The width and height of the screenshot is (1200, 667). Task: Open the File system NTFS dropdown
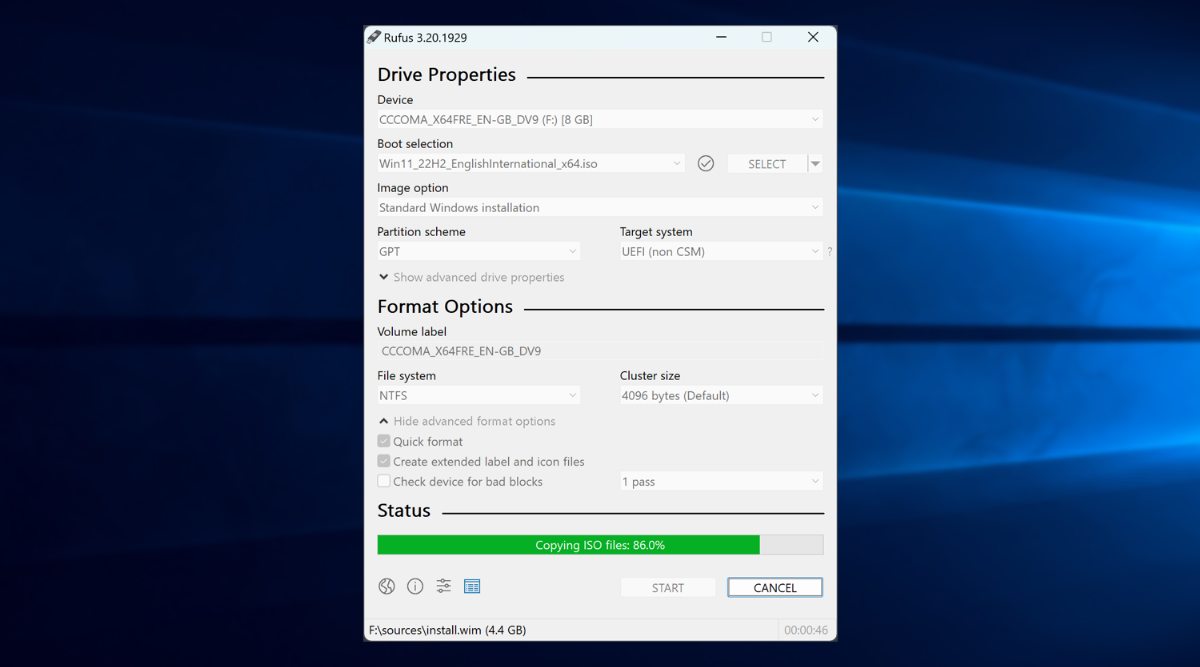point(478,395)
